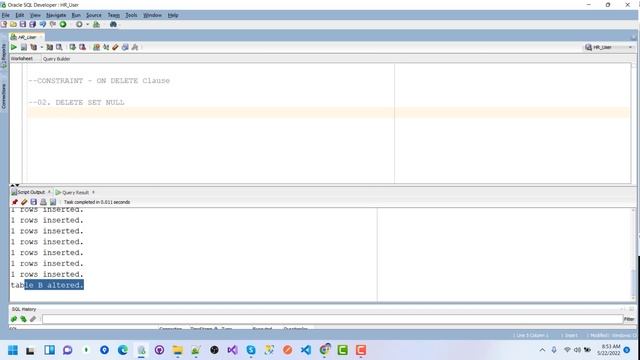Viewport: 640px width, 360px height.
Task: Click the To Upper/Lower/InitCap icon
Action: coord(106,47)
